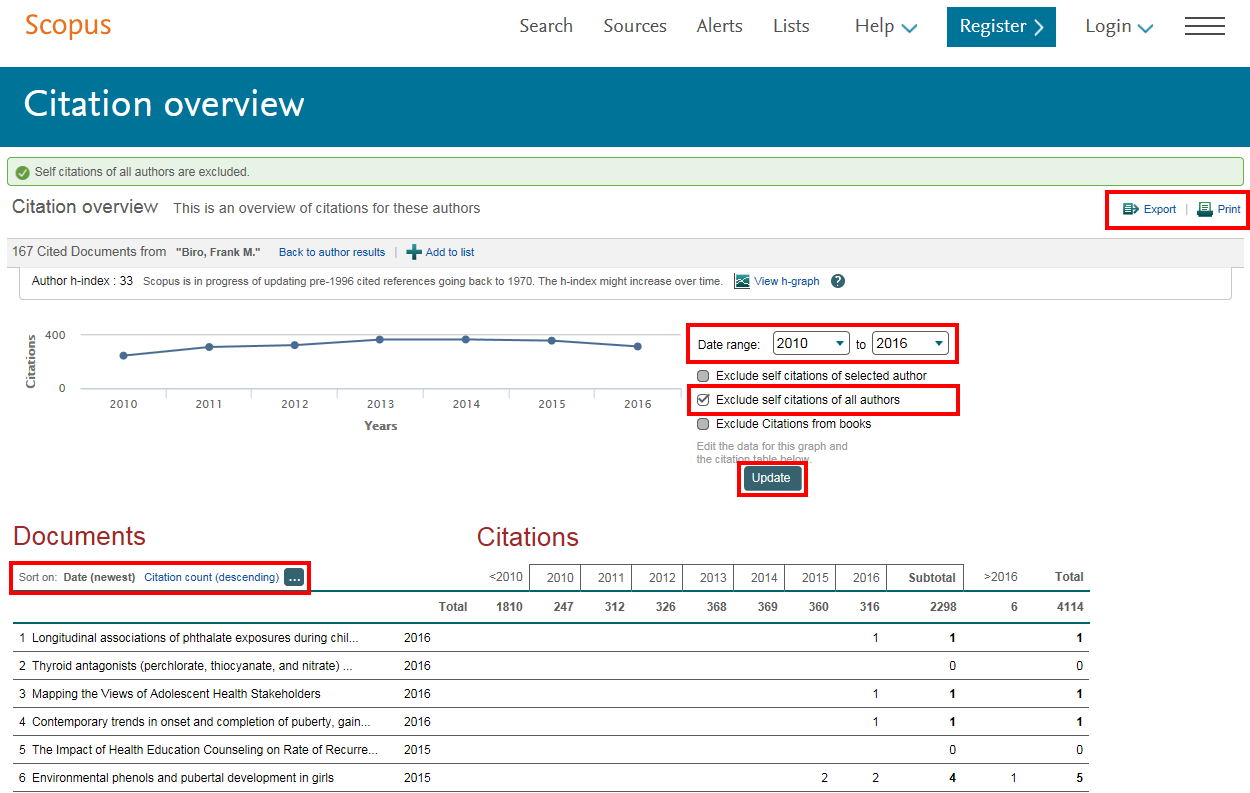This screenshot has height=793, width=1250.
Task: Click View h-graph link
Action: click(x=787, y=281)
